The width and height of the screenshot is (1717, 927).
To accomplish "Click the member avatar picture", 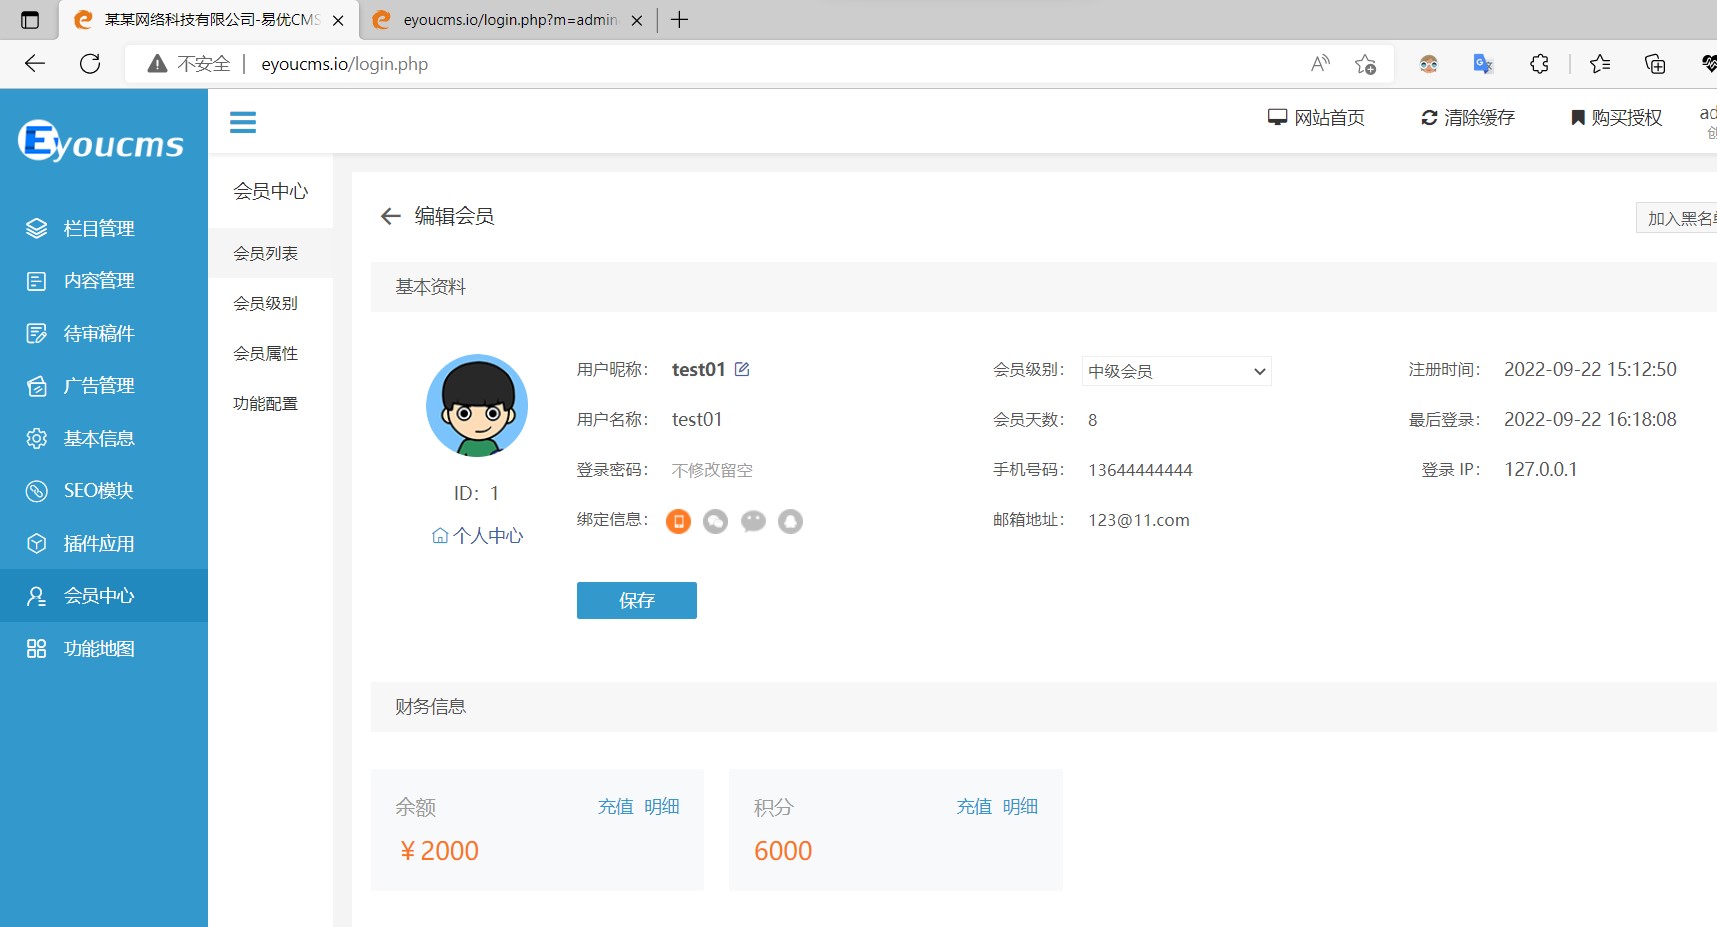I will [x=477, y=406].
